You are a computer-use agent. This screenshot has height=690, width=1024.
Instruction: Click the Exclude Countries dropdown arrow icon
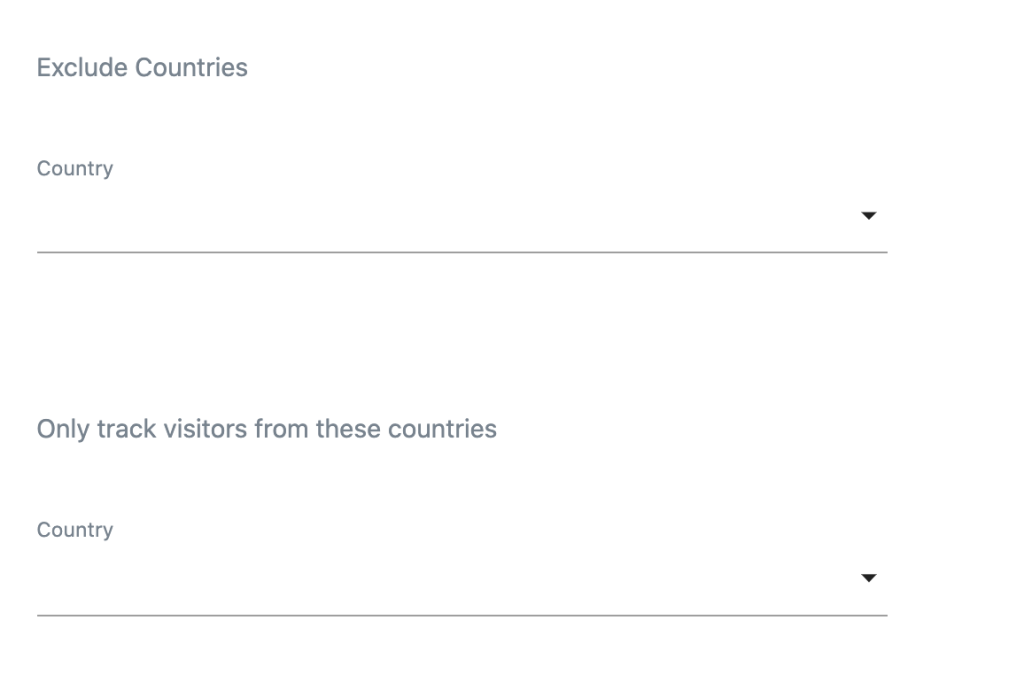click(868, 215)
